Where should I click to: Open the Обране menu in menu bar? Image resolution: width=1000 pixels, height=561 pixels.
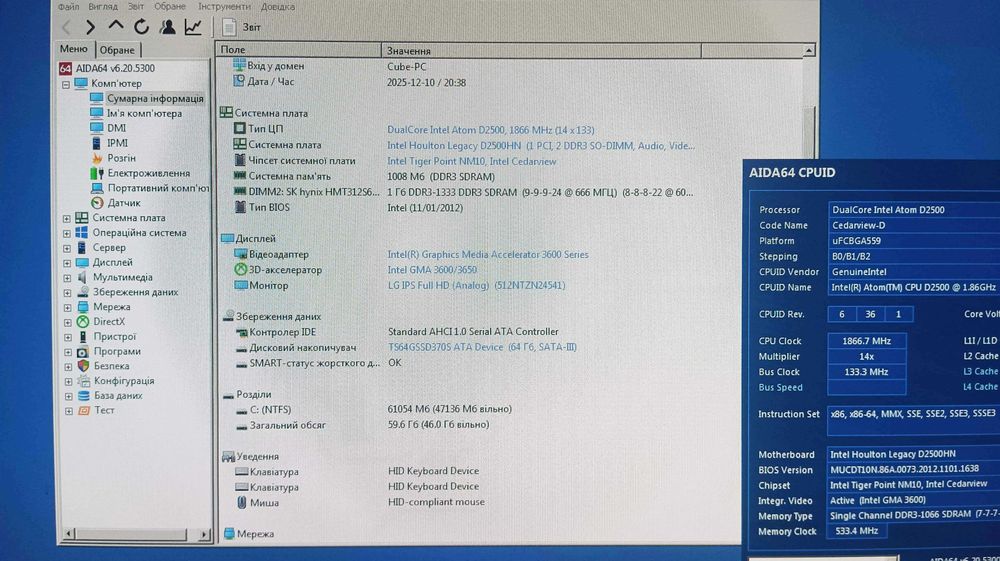pyautogui.click(x=170, y=6)
